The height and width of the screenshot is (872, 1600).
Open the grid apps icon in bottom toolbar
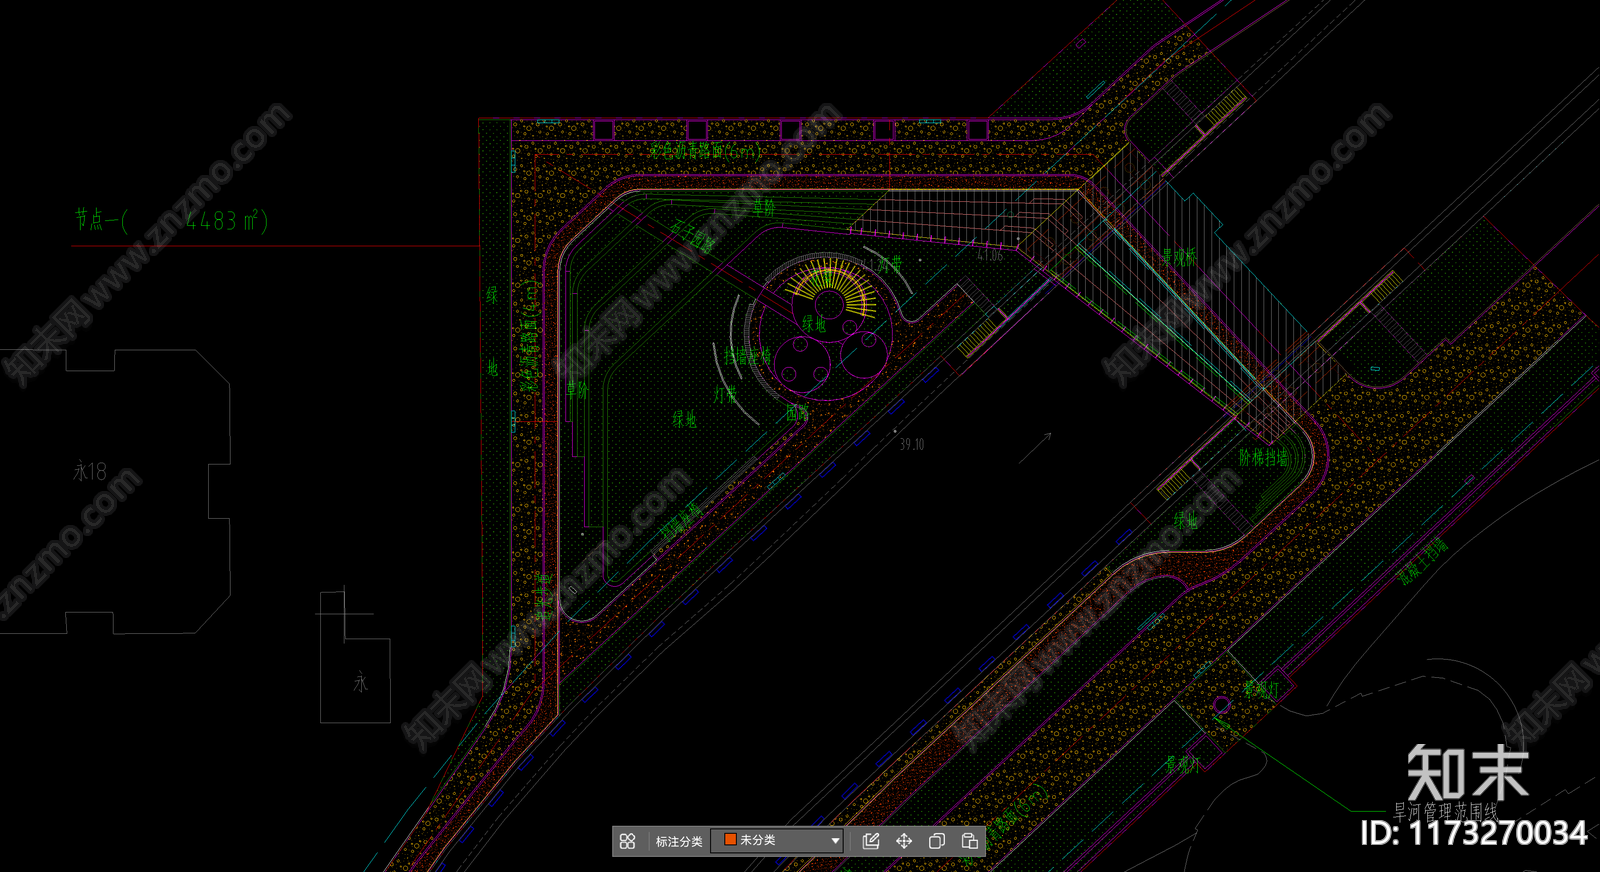[627, 841]
